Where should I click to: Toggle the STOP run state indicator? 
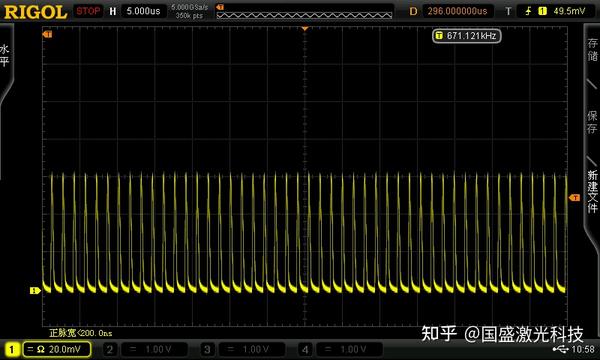(88, 11)
